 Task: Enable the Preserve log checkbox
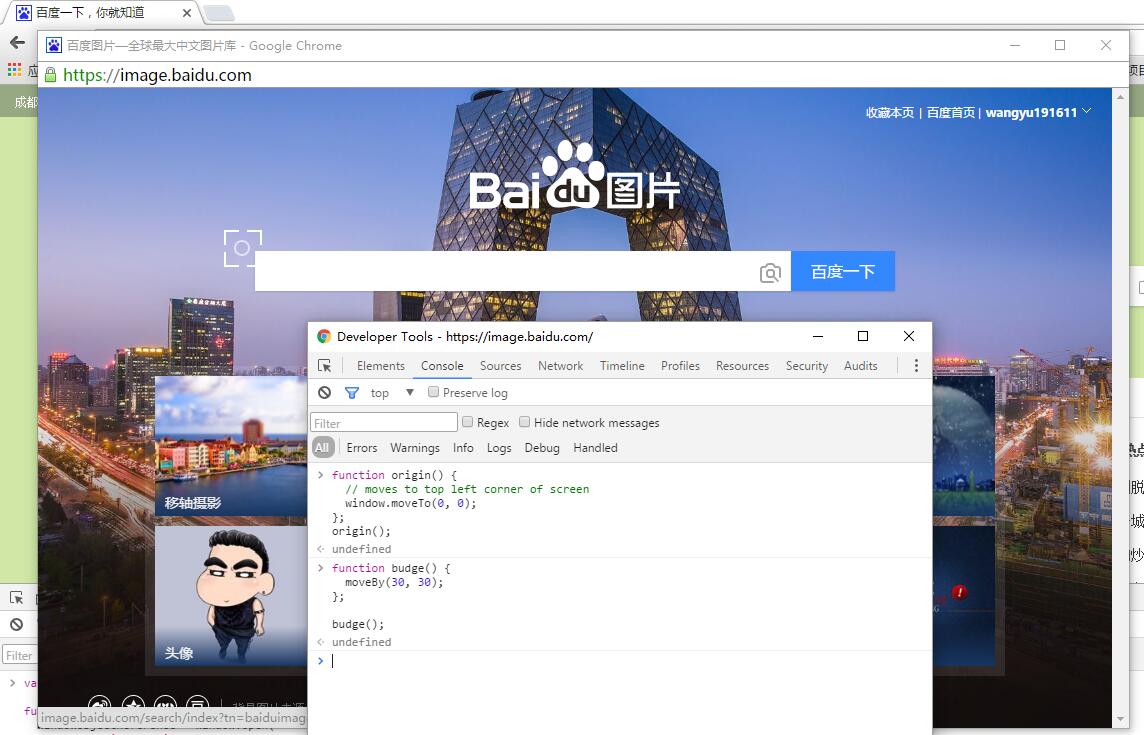[x=432, y=392]
